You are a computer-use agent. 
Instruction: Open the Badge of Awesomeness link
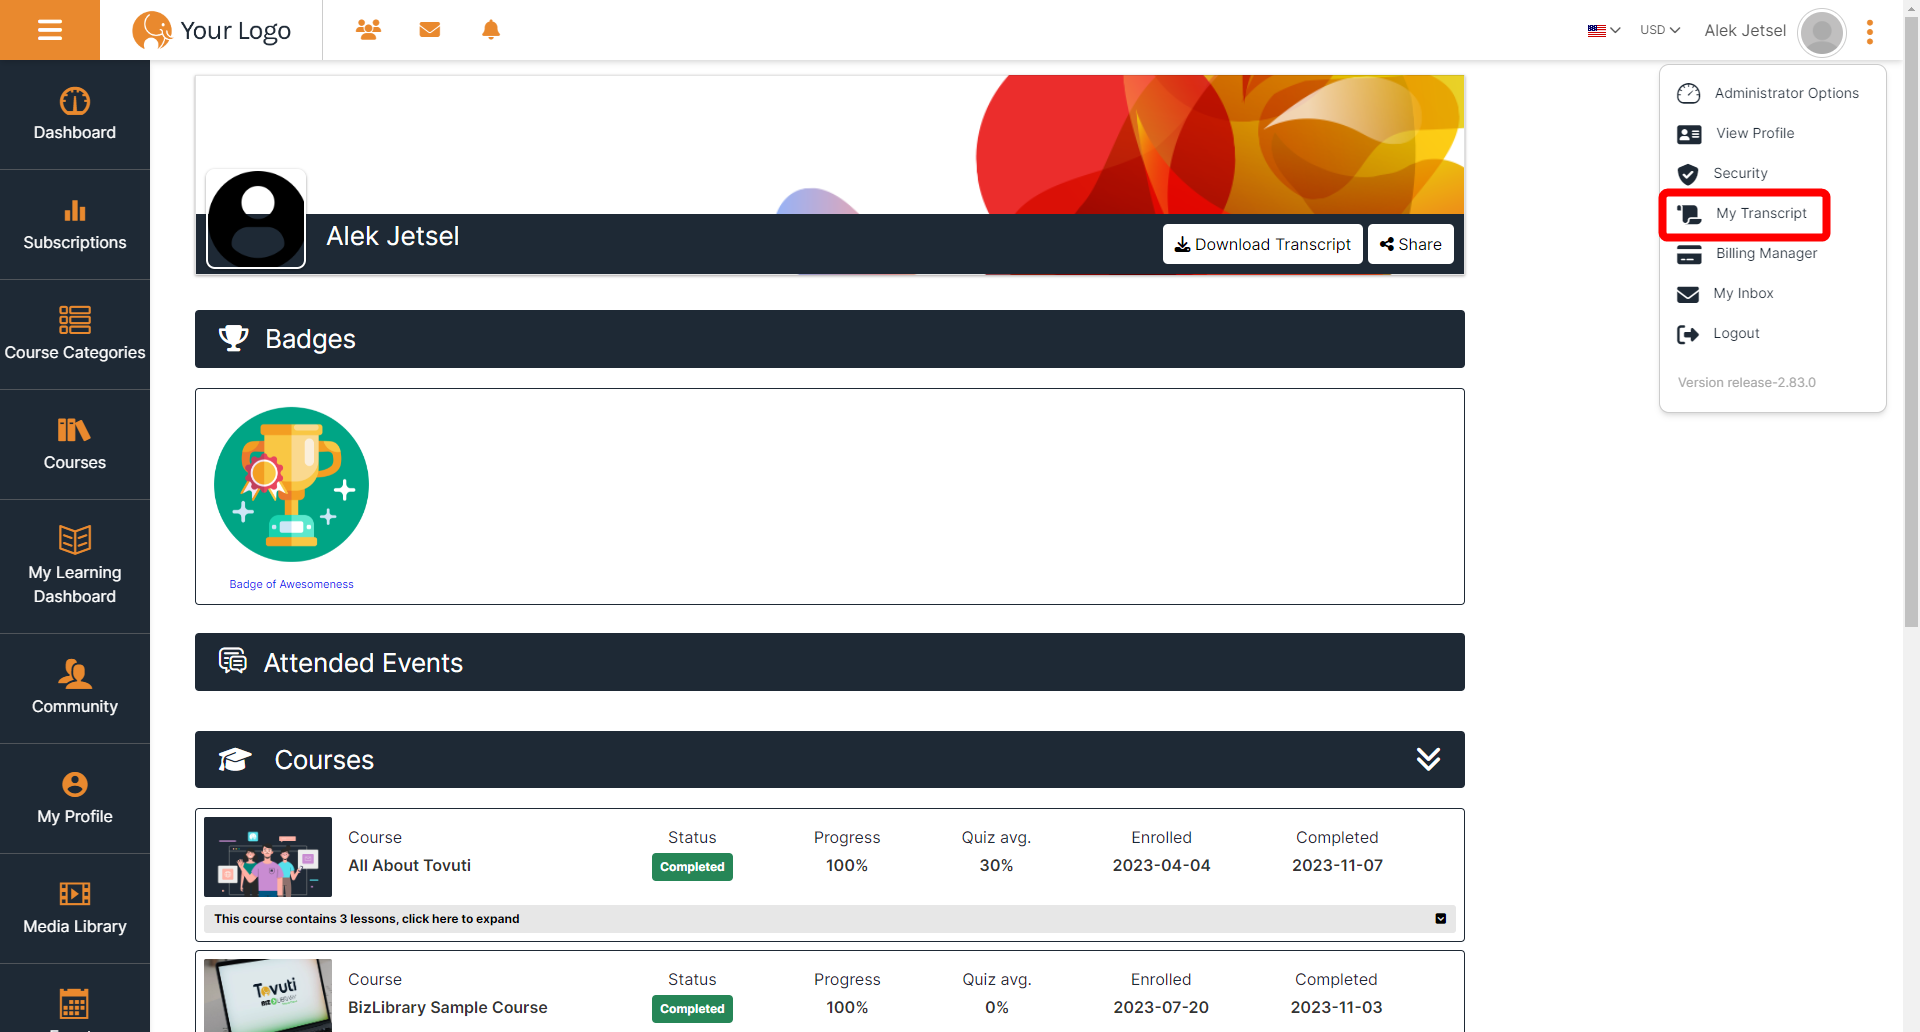291,584
